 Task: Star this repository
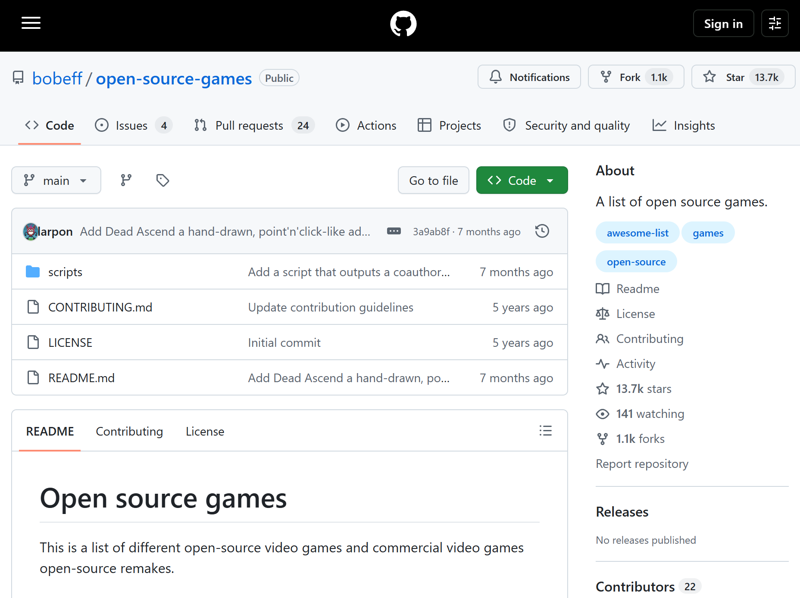click(743, 77)
